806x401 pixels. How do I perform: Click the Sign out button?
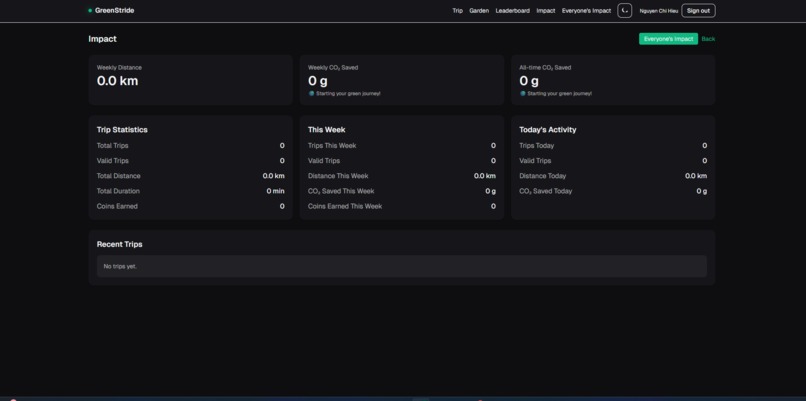[698, 11]
